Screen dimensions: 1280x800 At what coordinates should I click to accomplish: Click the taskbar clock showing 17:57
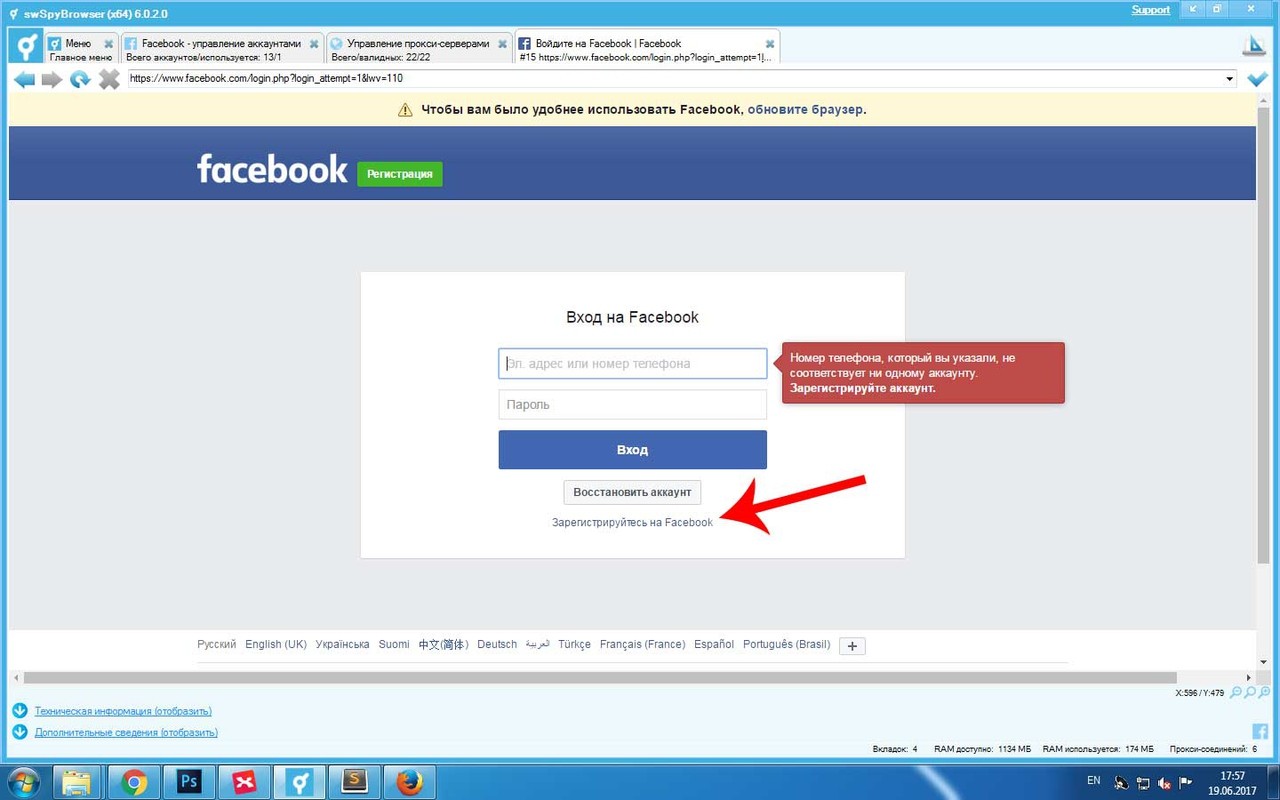pos(1232,782)
